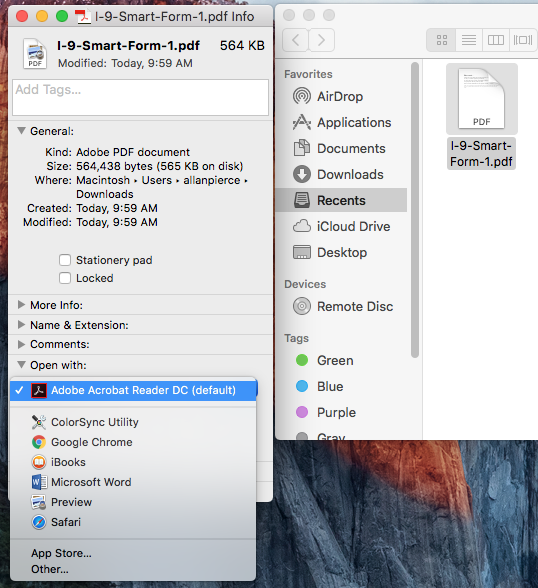
Task: Close the Info window with red button
Action: click(x=22, y=16)
